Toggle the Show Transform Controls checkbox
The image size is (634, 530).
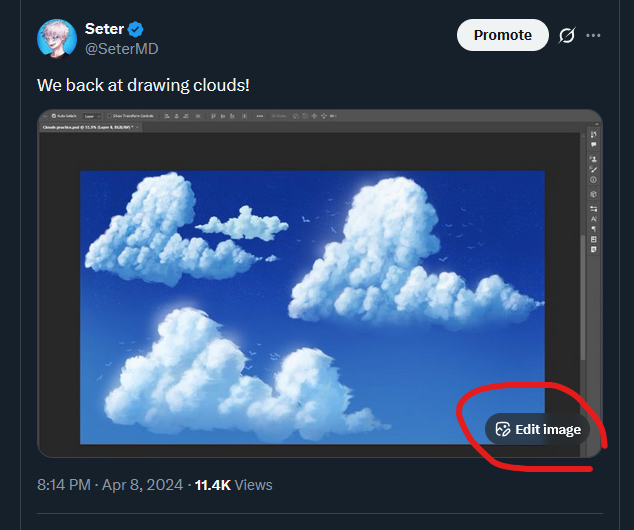tap(110, 116)
